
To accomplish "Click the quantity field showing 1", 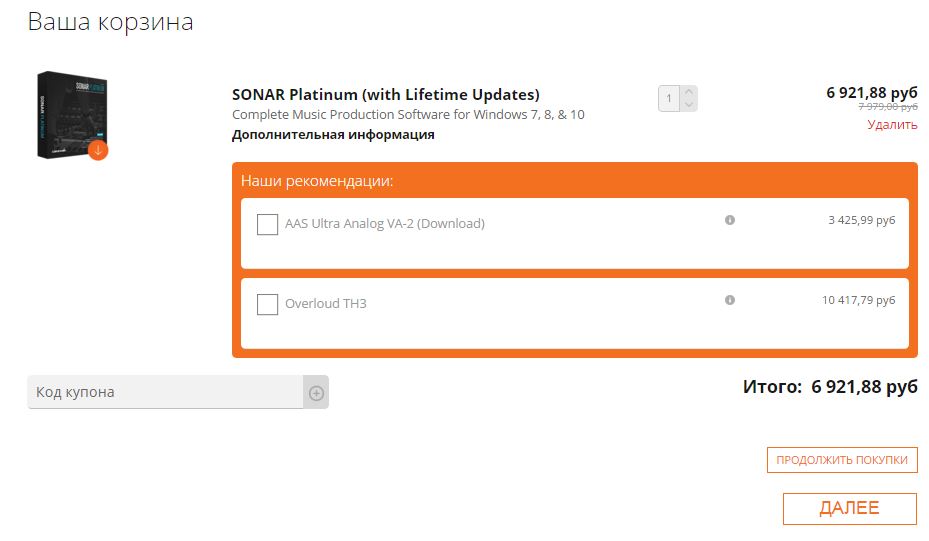I will tap(669, 98).
